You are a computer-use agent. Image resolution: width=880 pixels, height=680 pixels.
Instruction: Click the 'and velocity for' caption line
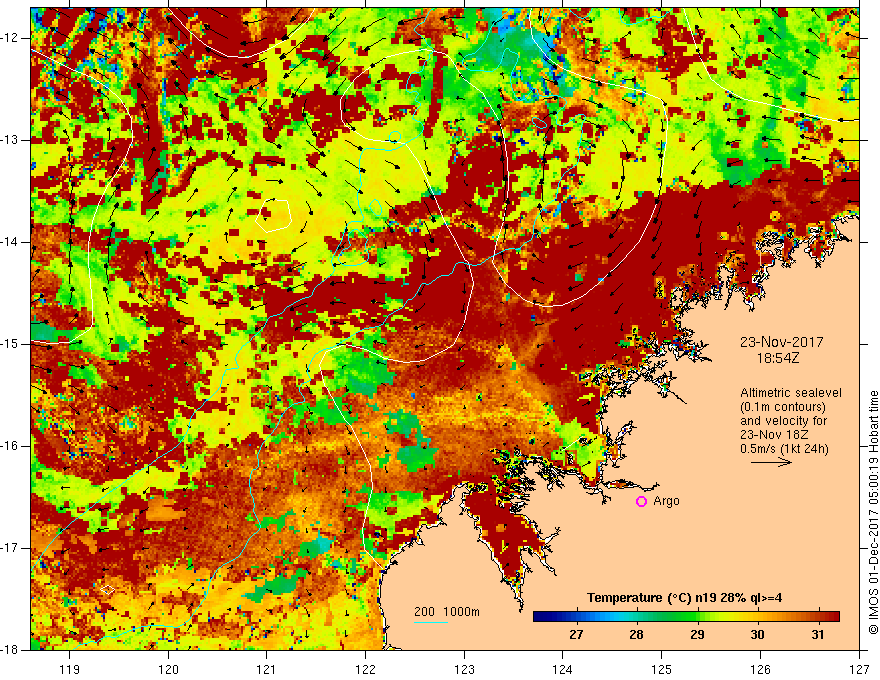click(x=783, y=421)
